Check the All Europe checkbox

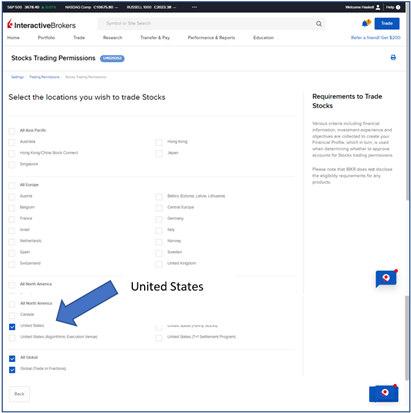pos(12,185)
